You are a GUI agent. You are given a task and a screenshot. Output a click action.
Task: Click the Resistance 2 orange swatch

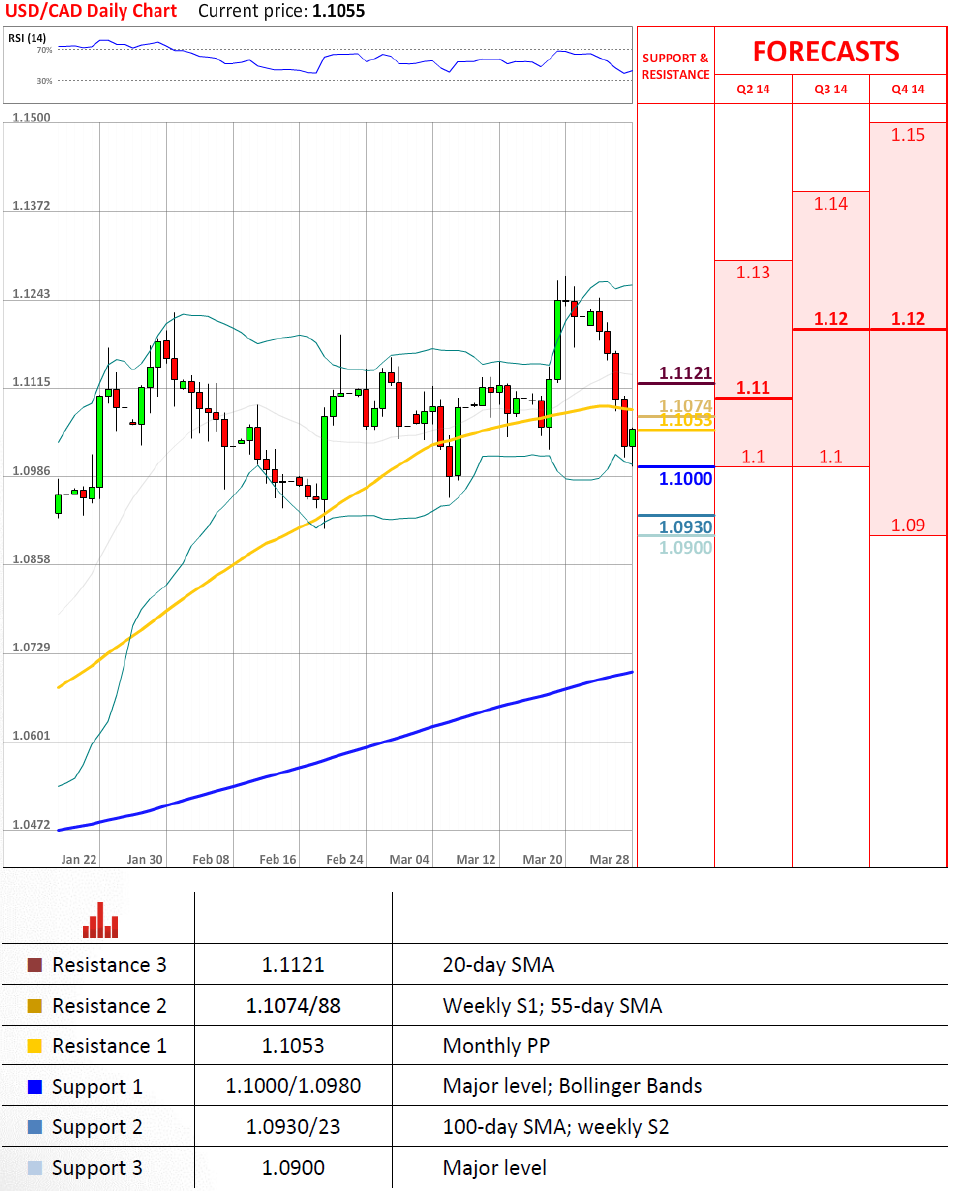click(35, 1006)
